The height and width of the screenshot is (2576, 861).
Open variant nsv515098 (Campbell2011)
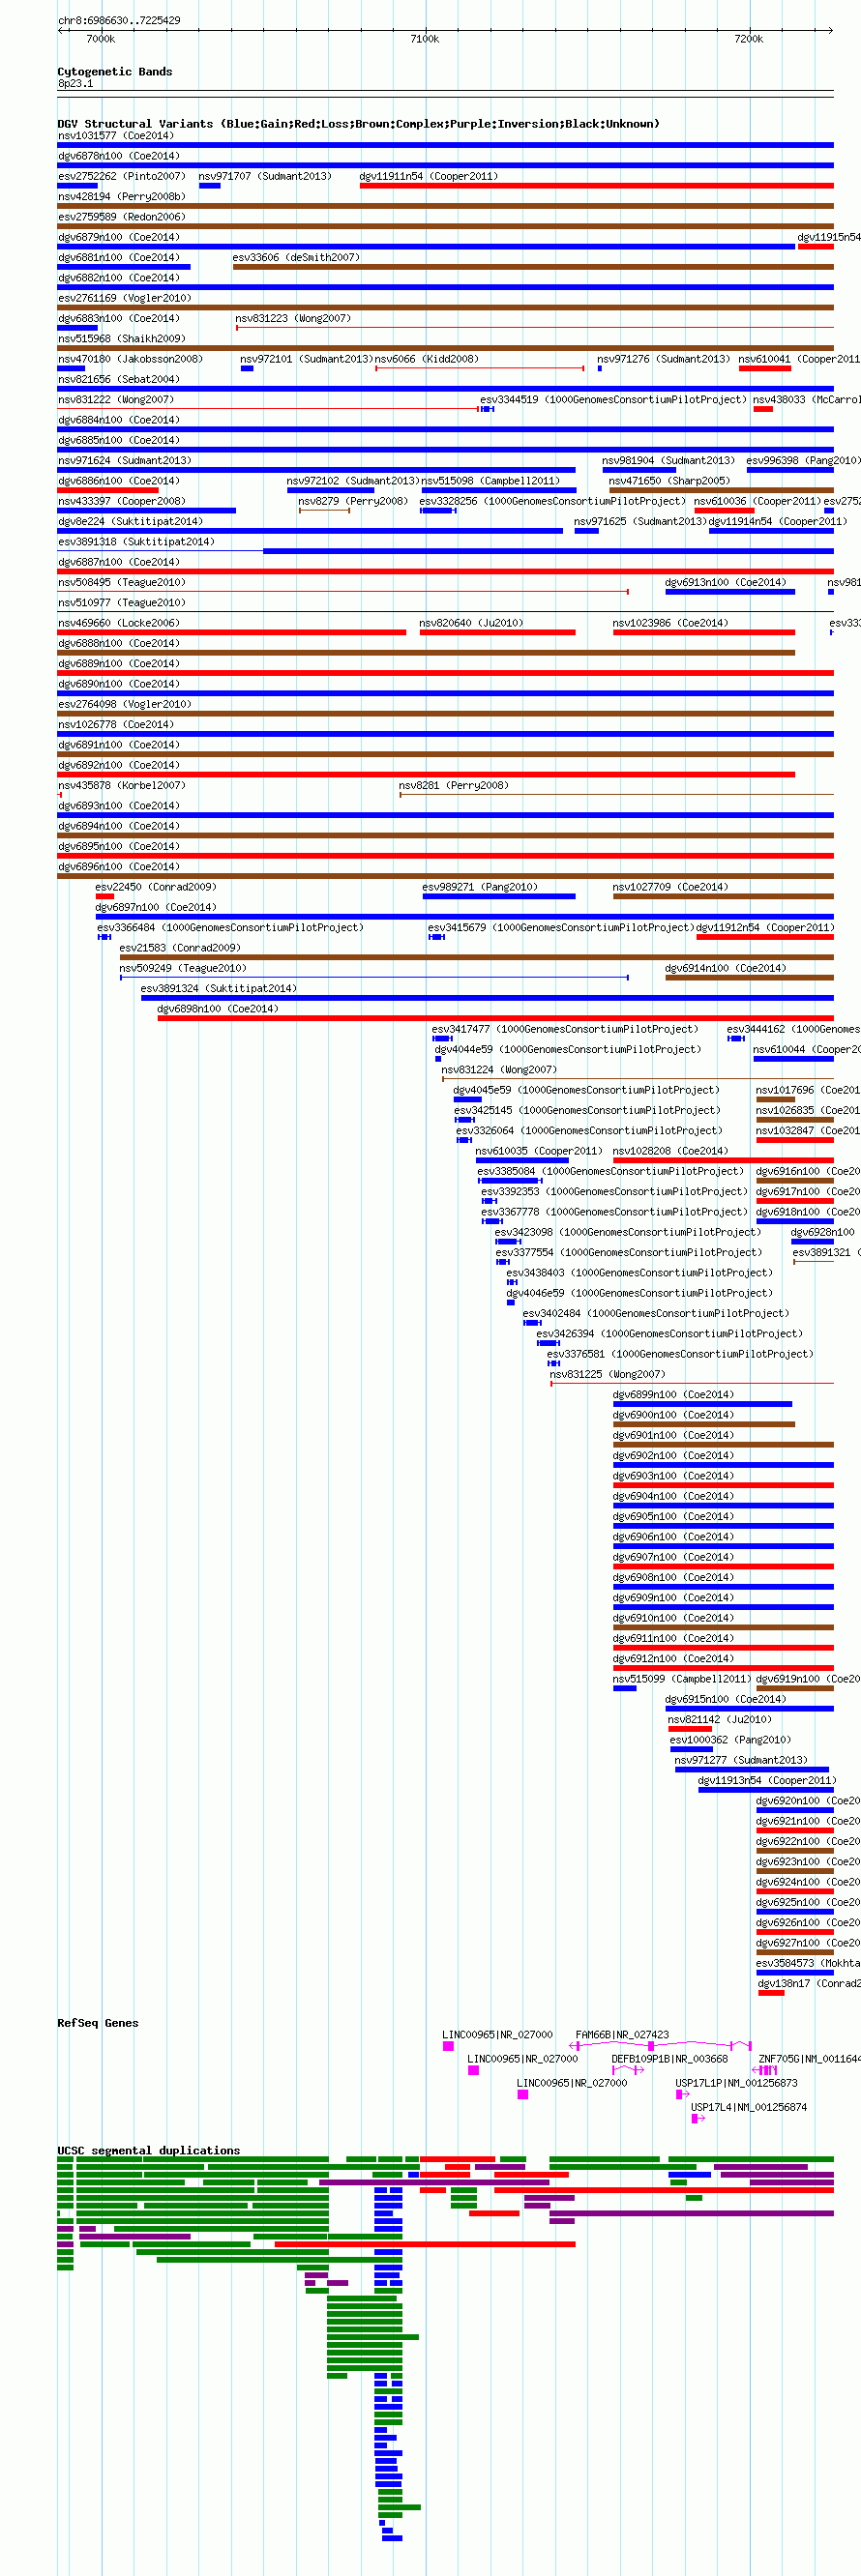coord(490,481)
